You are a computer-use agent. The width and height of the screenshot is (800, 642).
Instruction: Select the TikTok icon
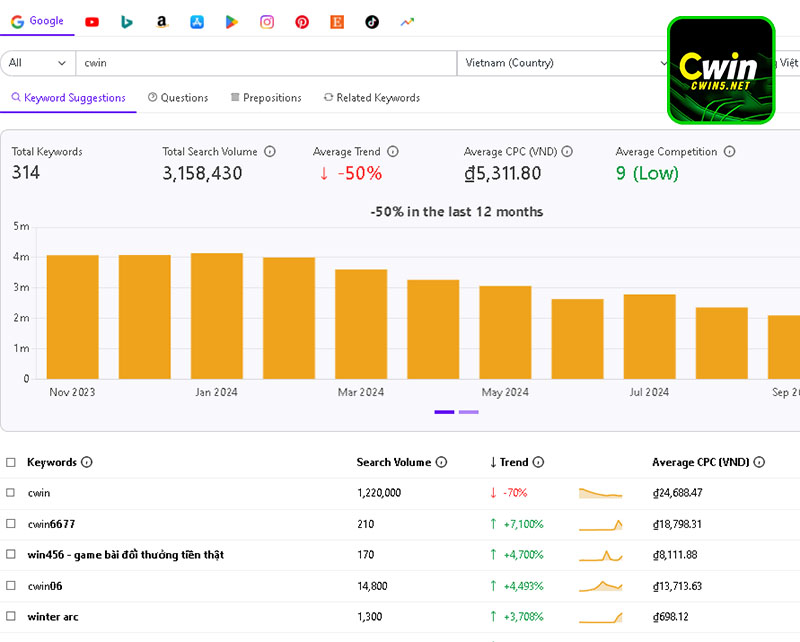tap(372, 22)
